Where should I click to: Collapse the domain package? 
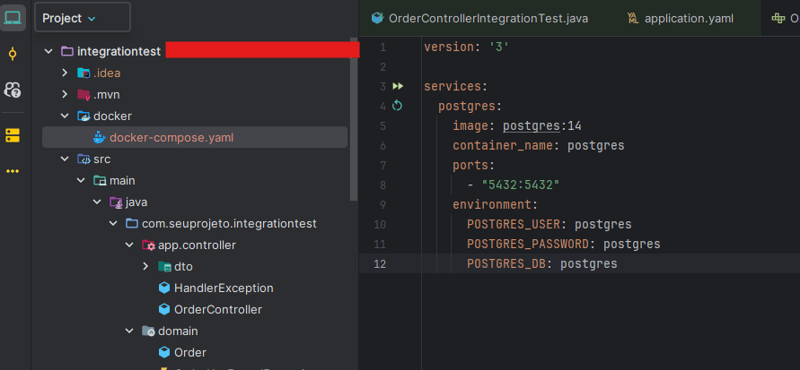pos(130,331)
